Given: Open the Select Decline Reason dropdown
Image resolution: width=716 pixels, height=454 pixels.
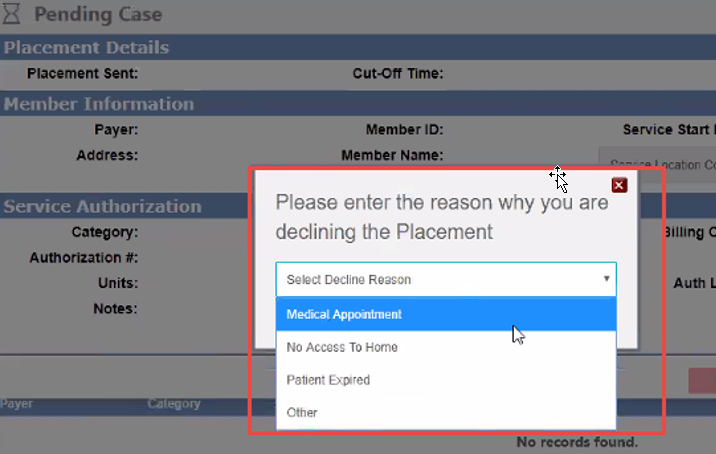Looking at the screenshot, I should point(446,280).
